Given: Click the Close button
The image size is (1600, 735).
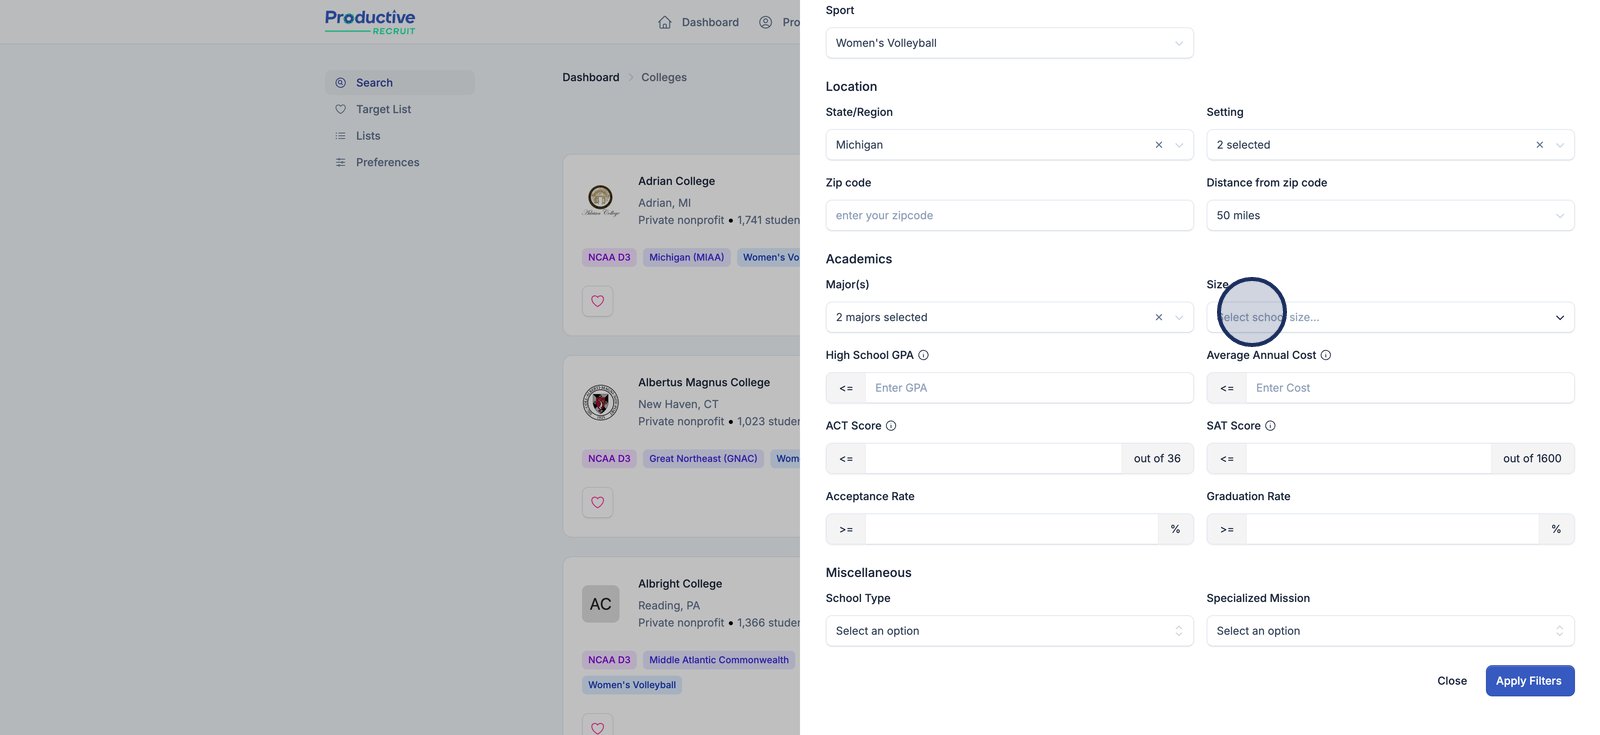Looking at the screenshot, I should [1452, 681].
